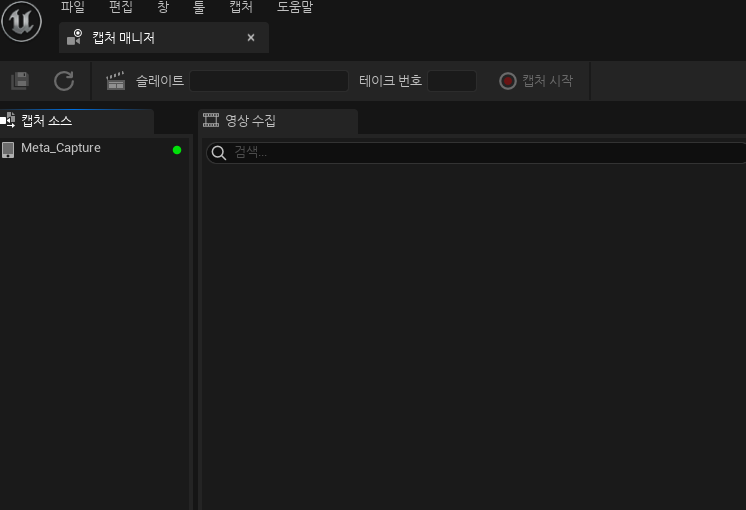Image resolution: width=746 pixels, height=510 pixels.
Task: Open the 창 menu
Action: (163, 7)
